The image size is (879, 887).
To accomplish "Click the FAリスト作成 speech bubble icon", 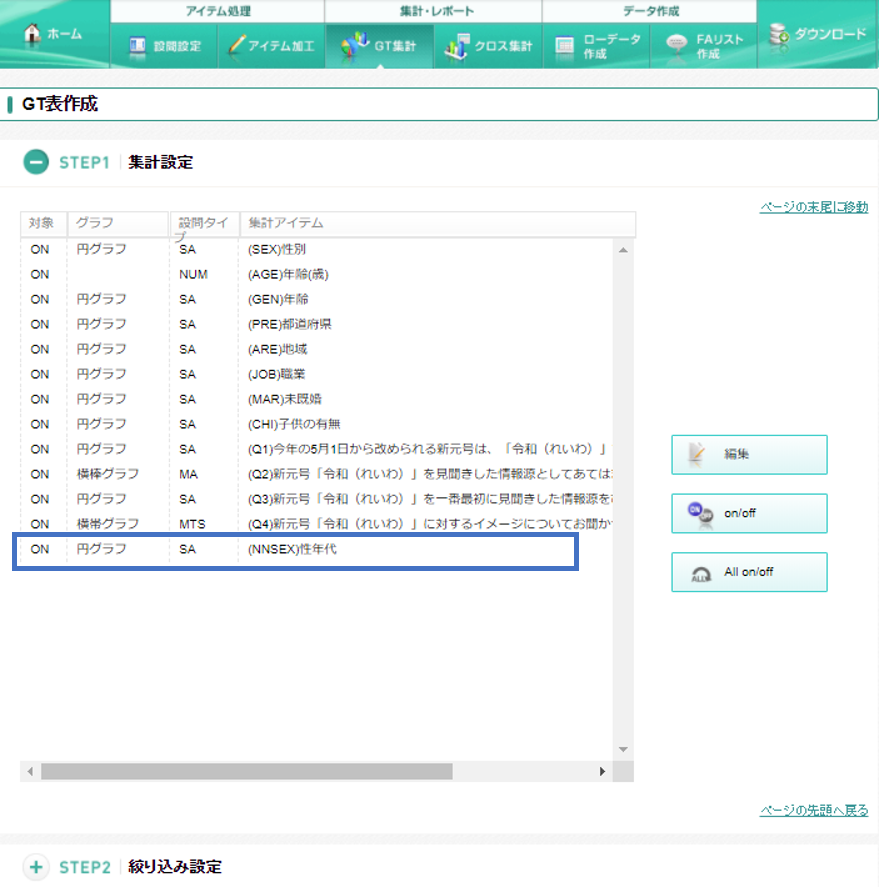I will click(677, 44).
